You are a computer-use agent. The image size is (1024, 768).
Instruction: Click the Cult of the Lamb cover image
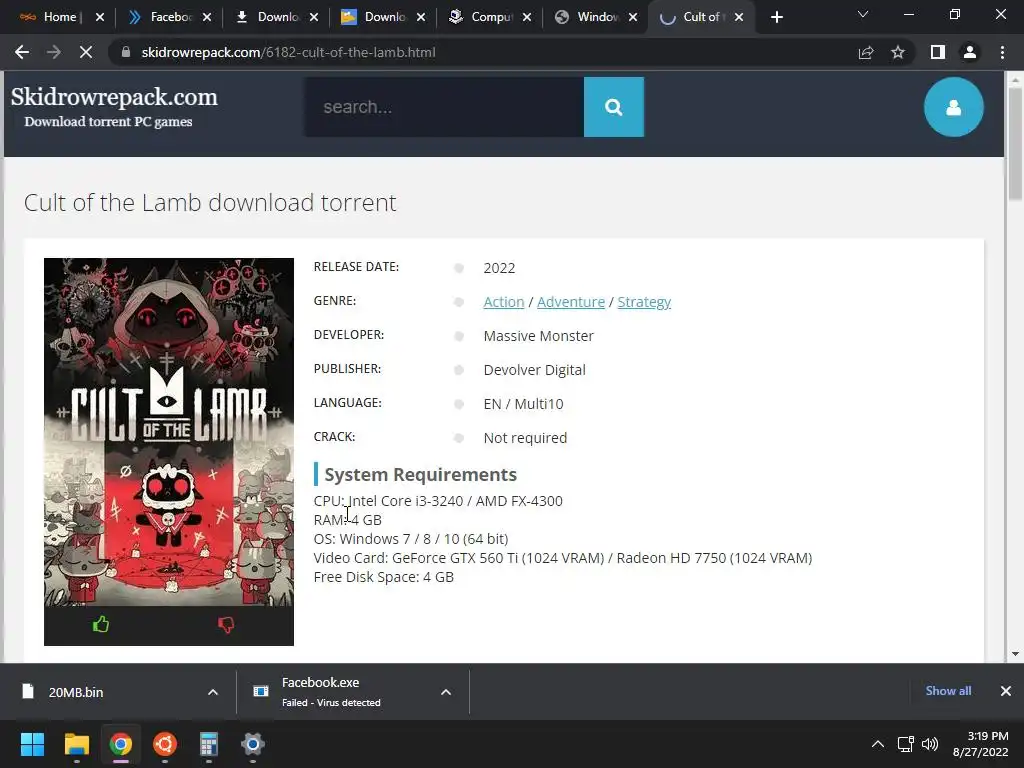(168, 432)
